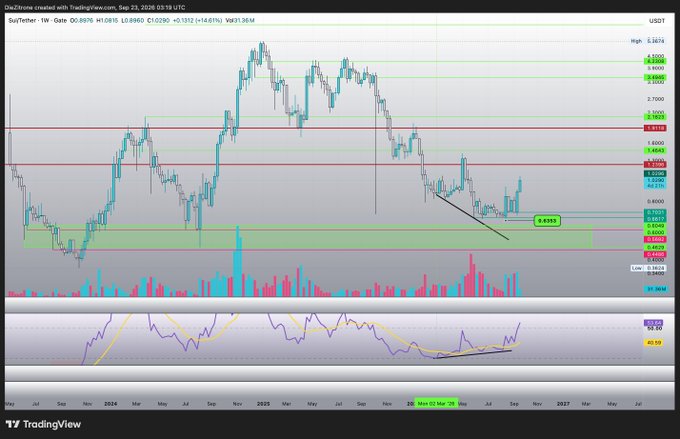Click the 31.36M volume scale label
The image size is (680, 439).
(655, 289)
